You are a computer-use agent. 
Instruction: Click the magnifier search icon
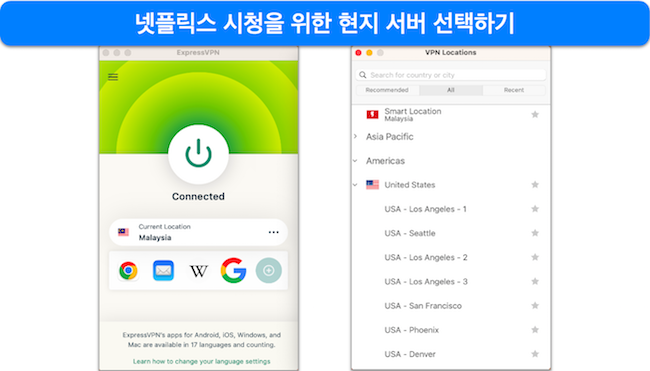[363, 75]
